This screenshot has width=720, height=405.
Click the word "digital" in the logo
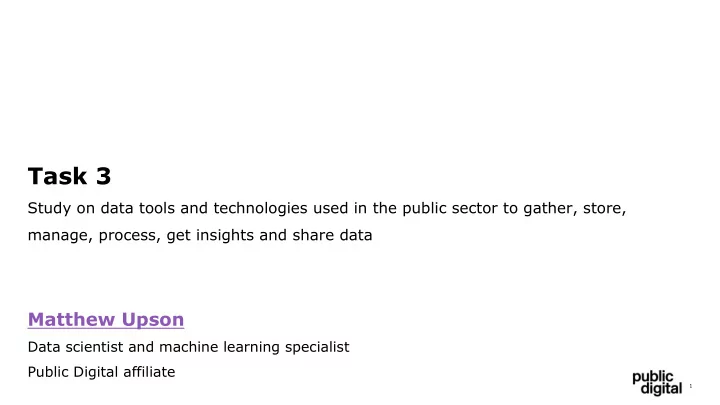[661, 389]
